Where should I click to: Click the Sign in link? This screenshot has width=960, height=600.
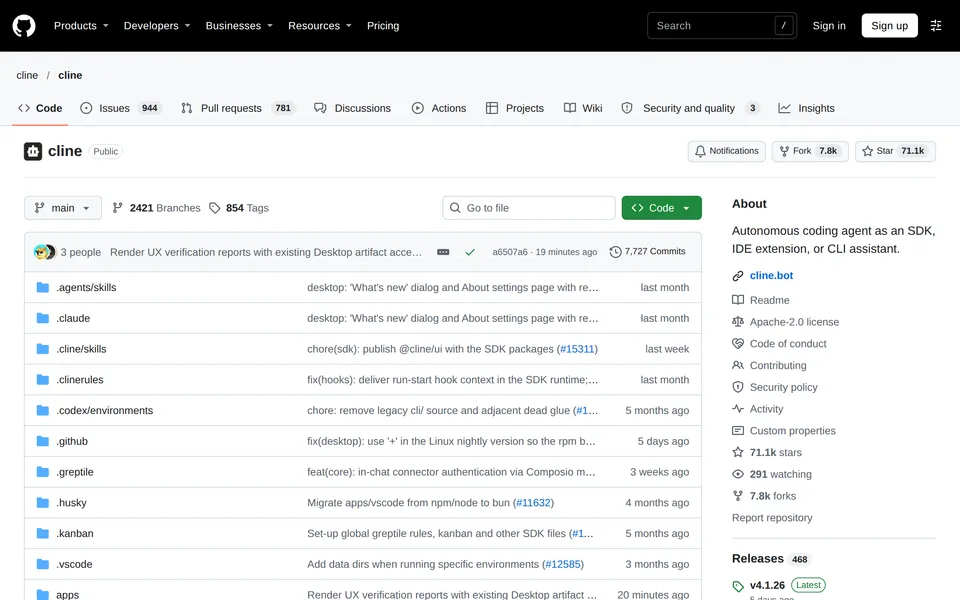[x=829, y=26]
